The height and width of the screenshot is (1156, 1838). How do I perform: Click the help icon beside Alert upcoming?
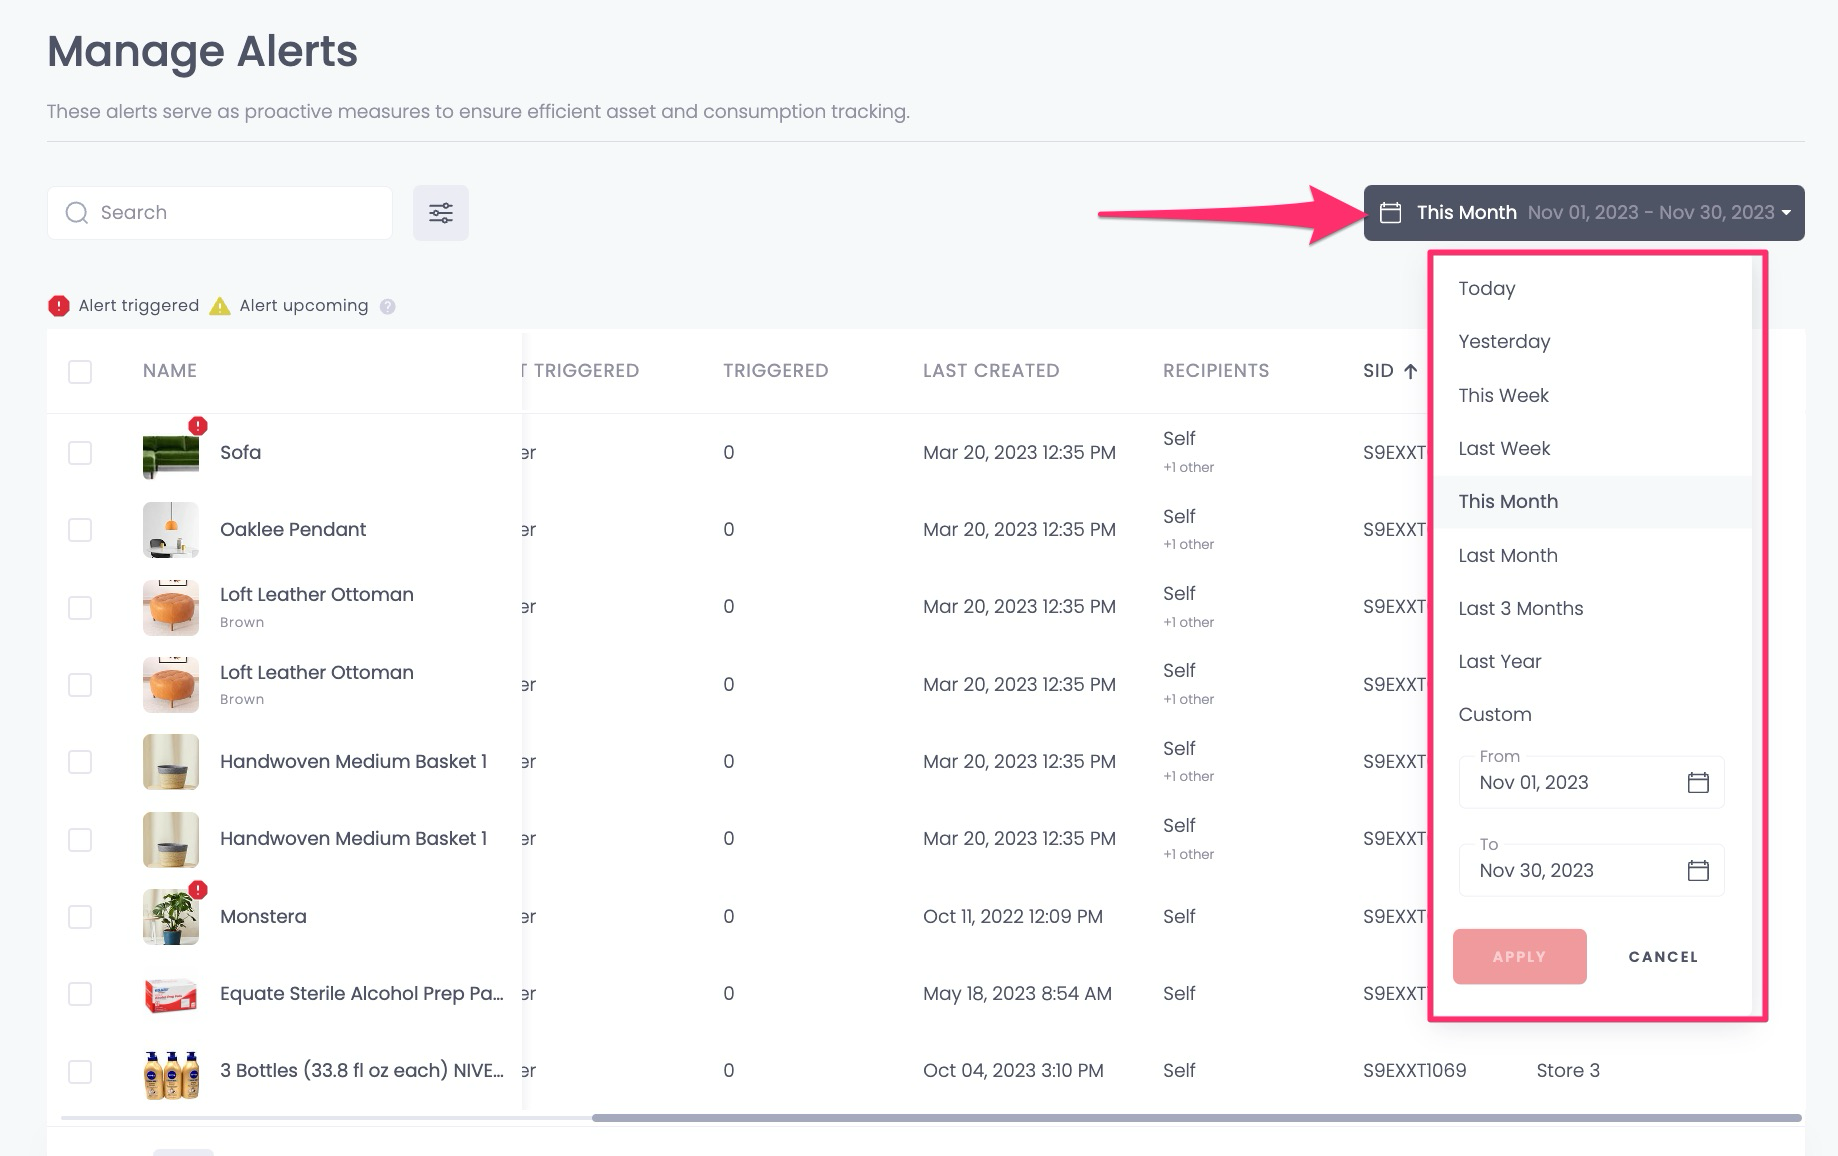click(388, 307)
